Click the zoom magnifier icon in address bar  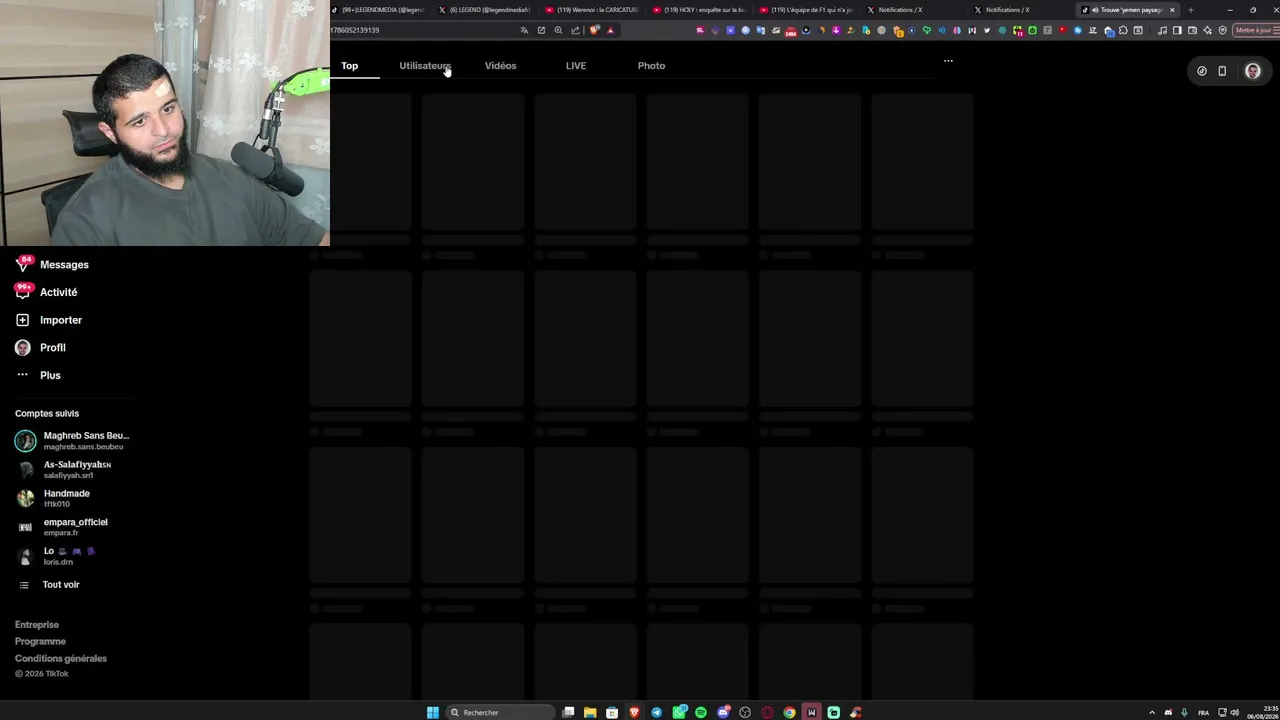pyautogui.click(x=558, y=30)
